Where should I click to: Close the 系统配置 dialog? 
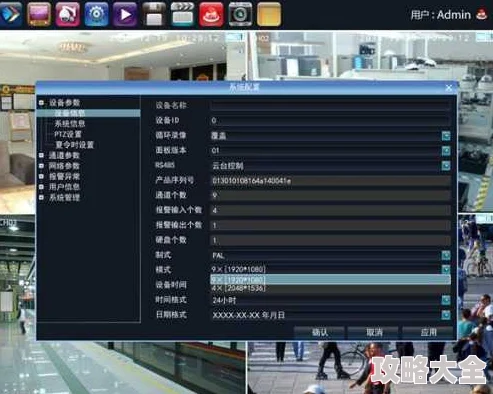point(449,88)
